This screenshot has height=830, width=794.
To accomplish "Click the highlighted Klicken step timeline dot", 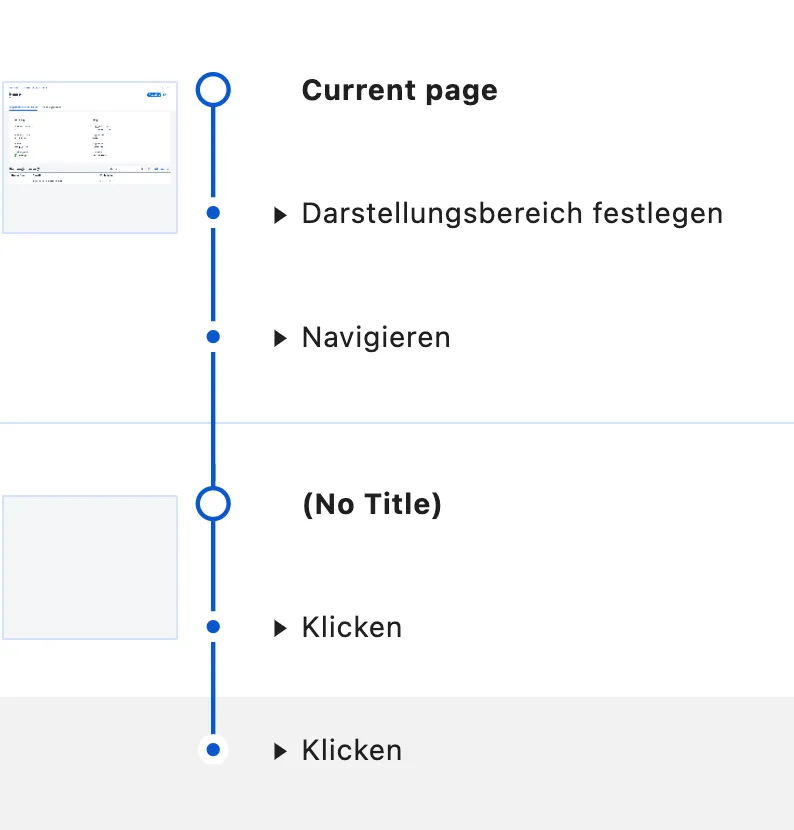I will point(213,750).
